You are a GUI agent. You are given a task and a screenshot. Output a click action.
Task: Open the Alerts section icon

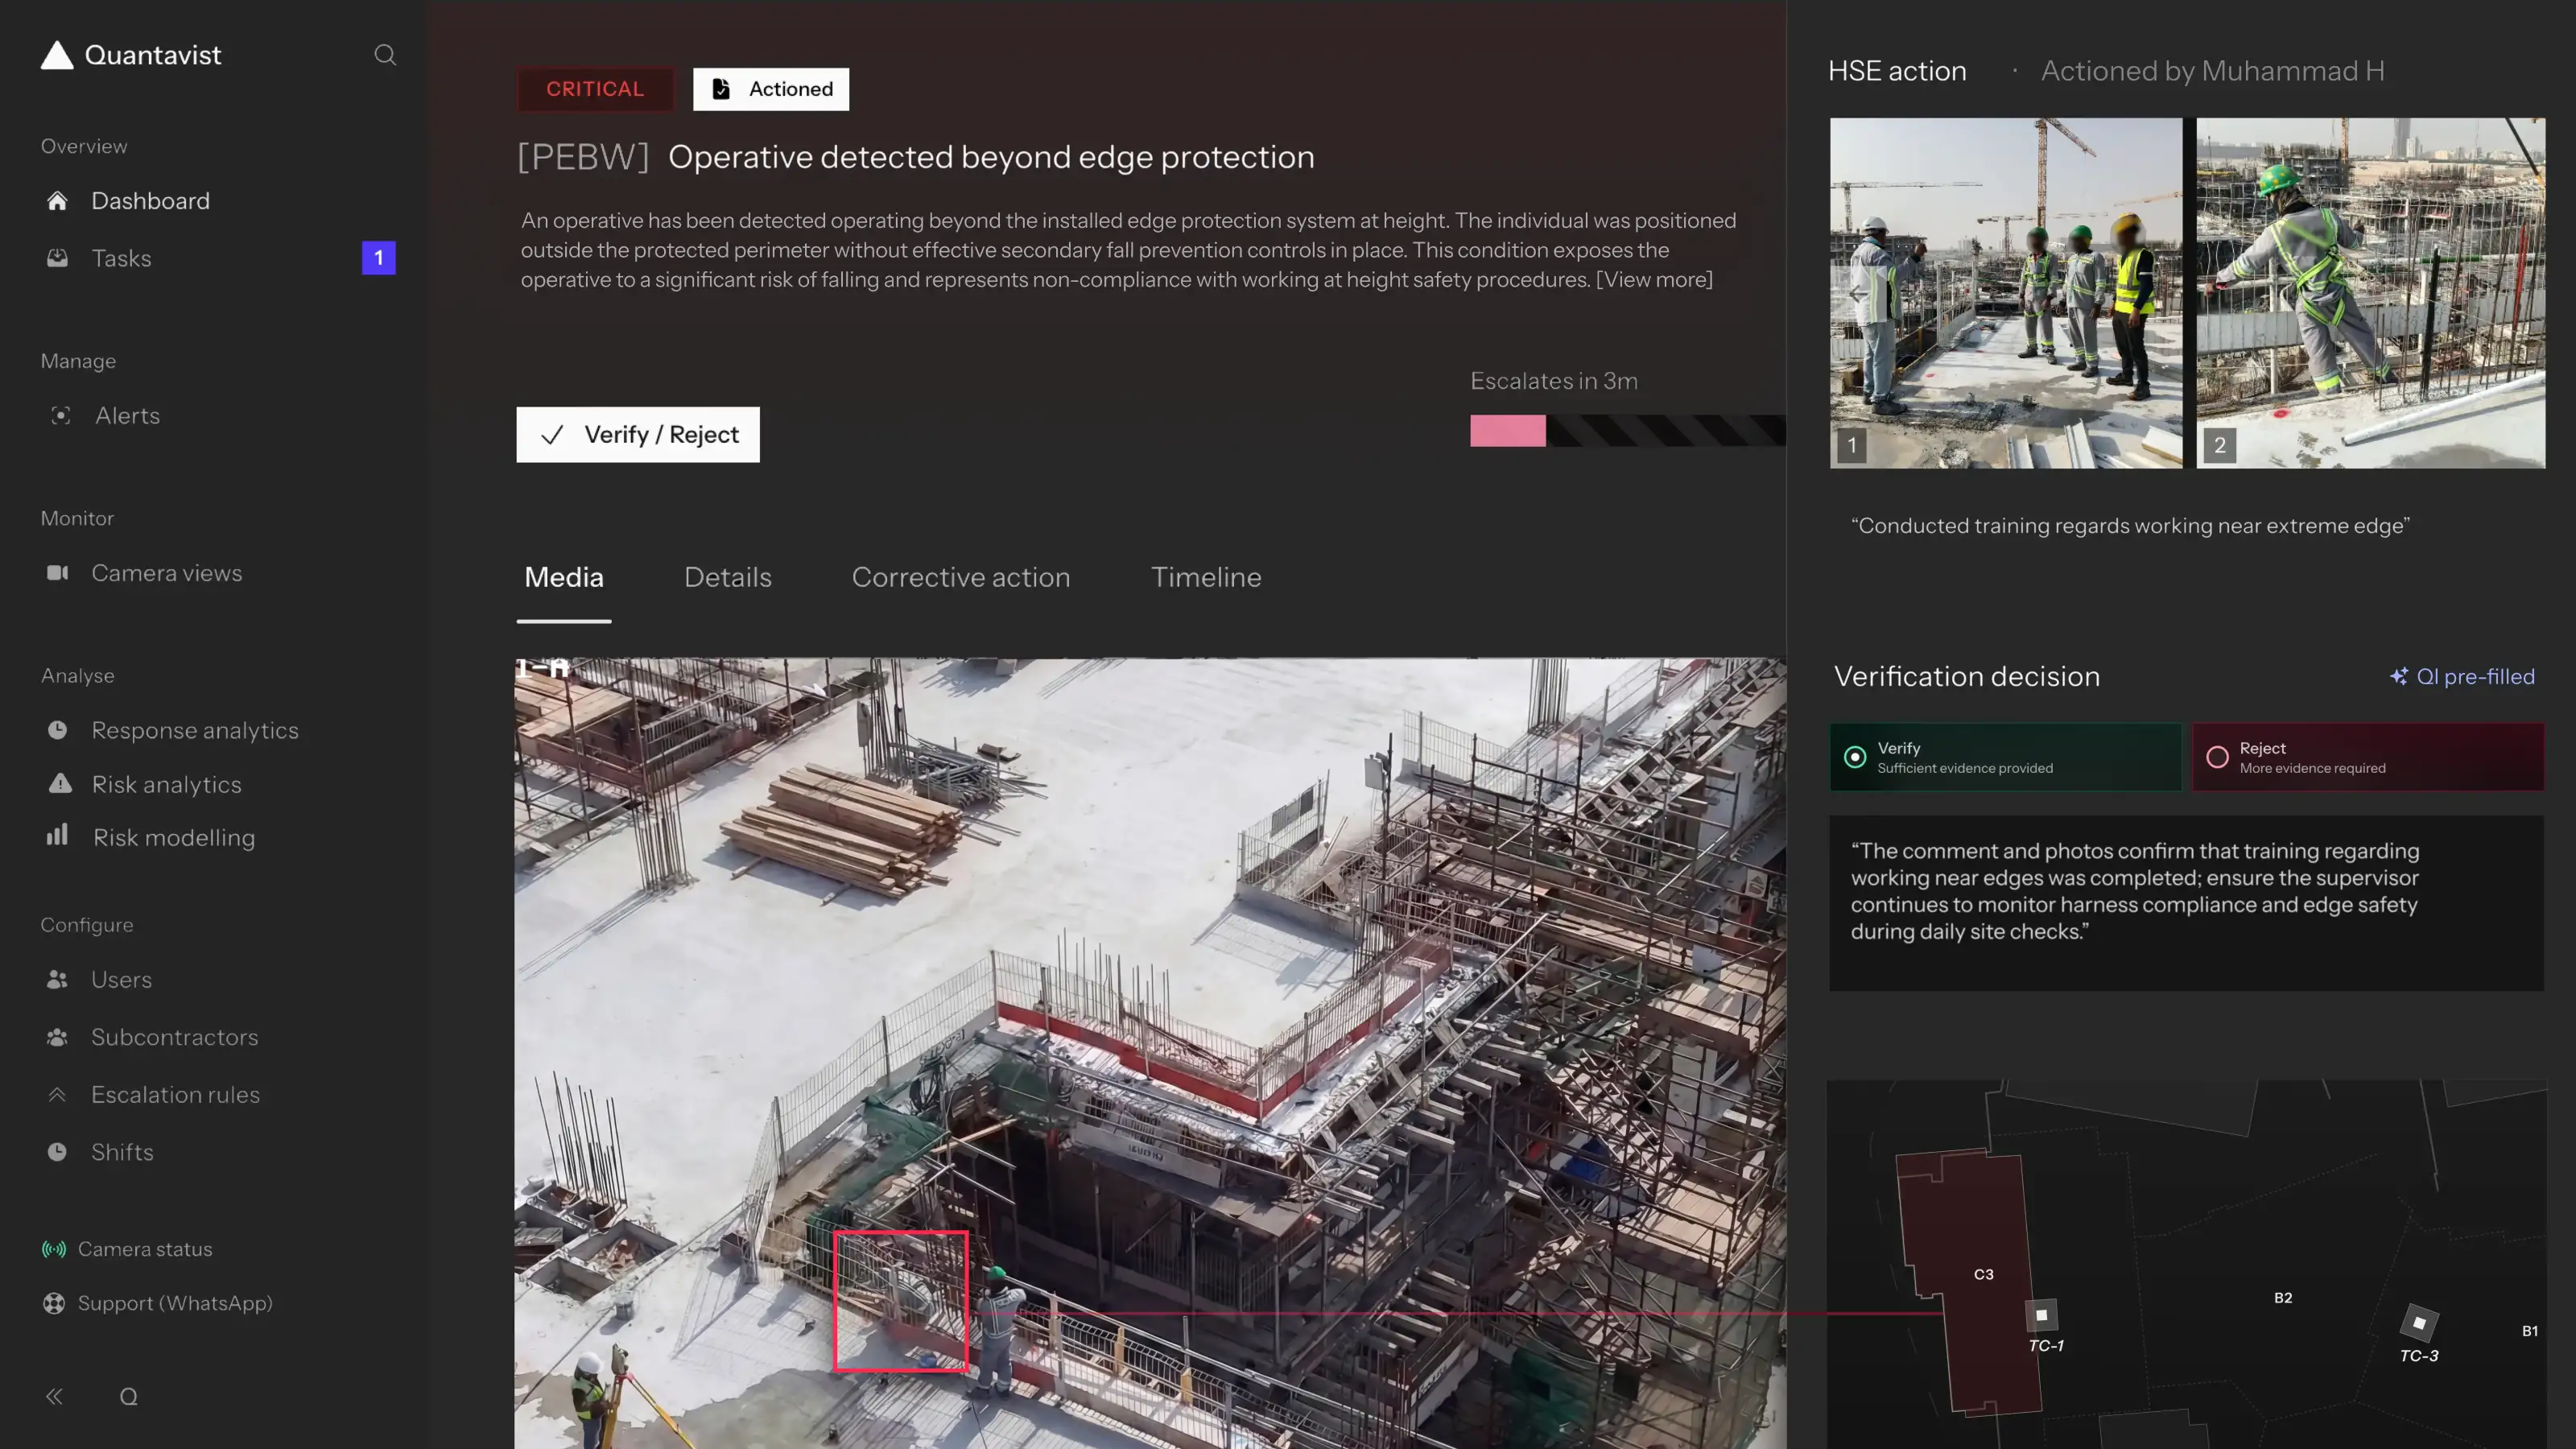[60, 415]
